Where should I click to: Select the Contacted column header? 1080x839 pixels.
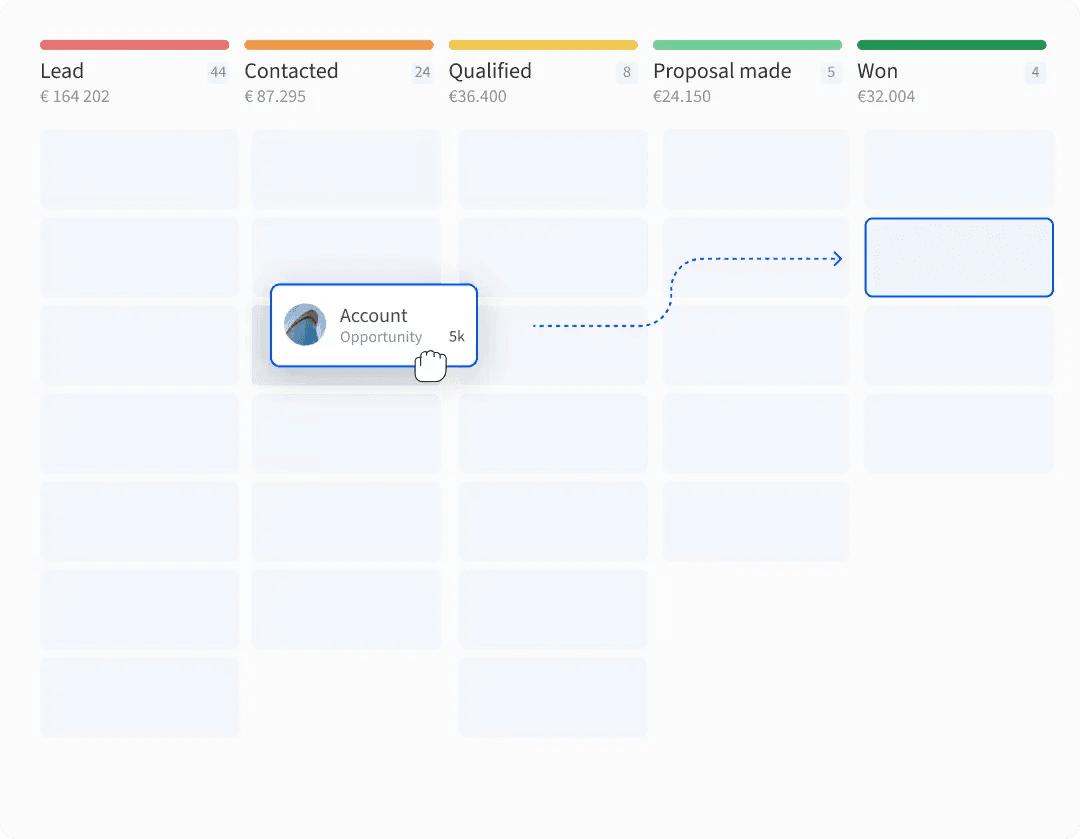291,71
